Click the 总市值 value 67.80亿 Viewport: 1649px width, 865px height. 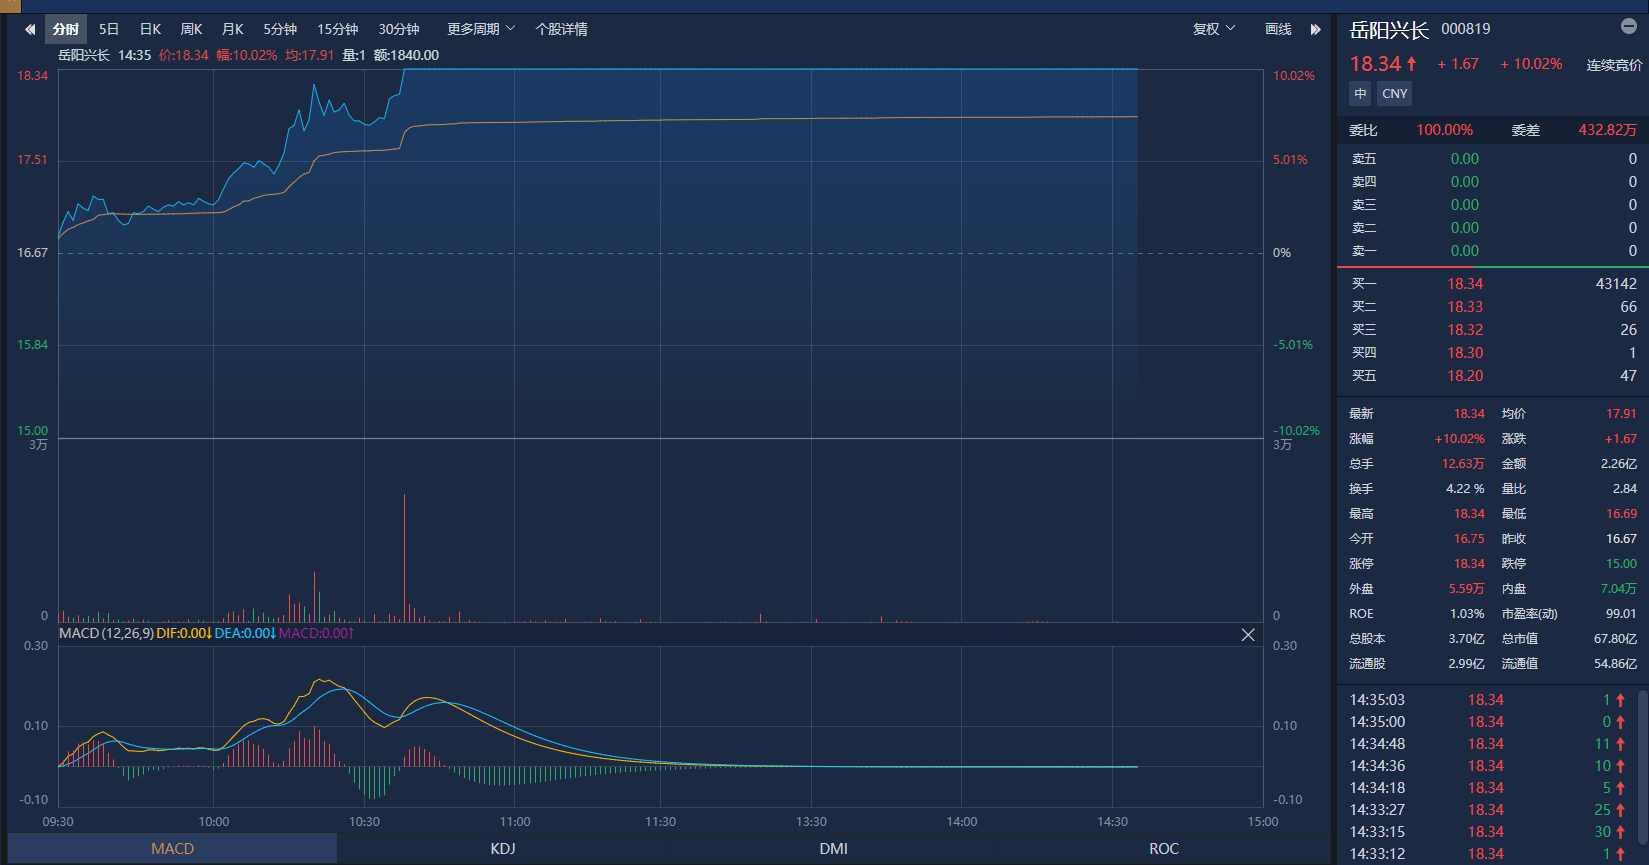pyautogui.click(x=1616, y=639)
